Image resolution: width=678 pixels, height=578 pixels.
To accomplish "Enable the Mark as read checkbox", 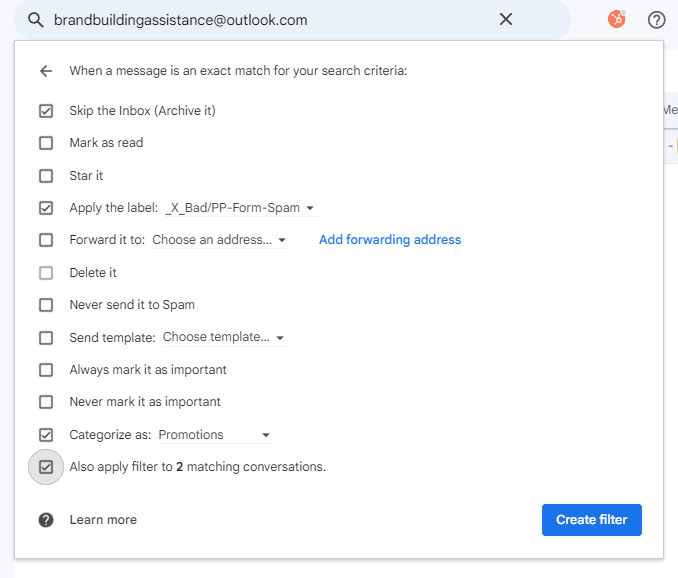I will tap(46, 143).
